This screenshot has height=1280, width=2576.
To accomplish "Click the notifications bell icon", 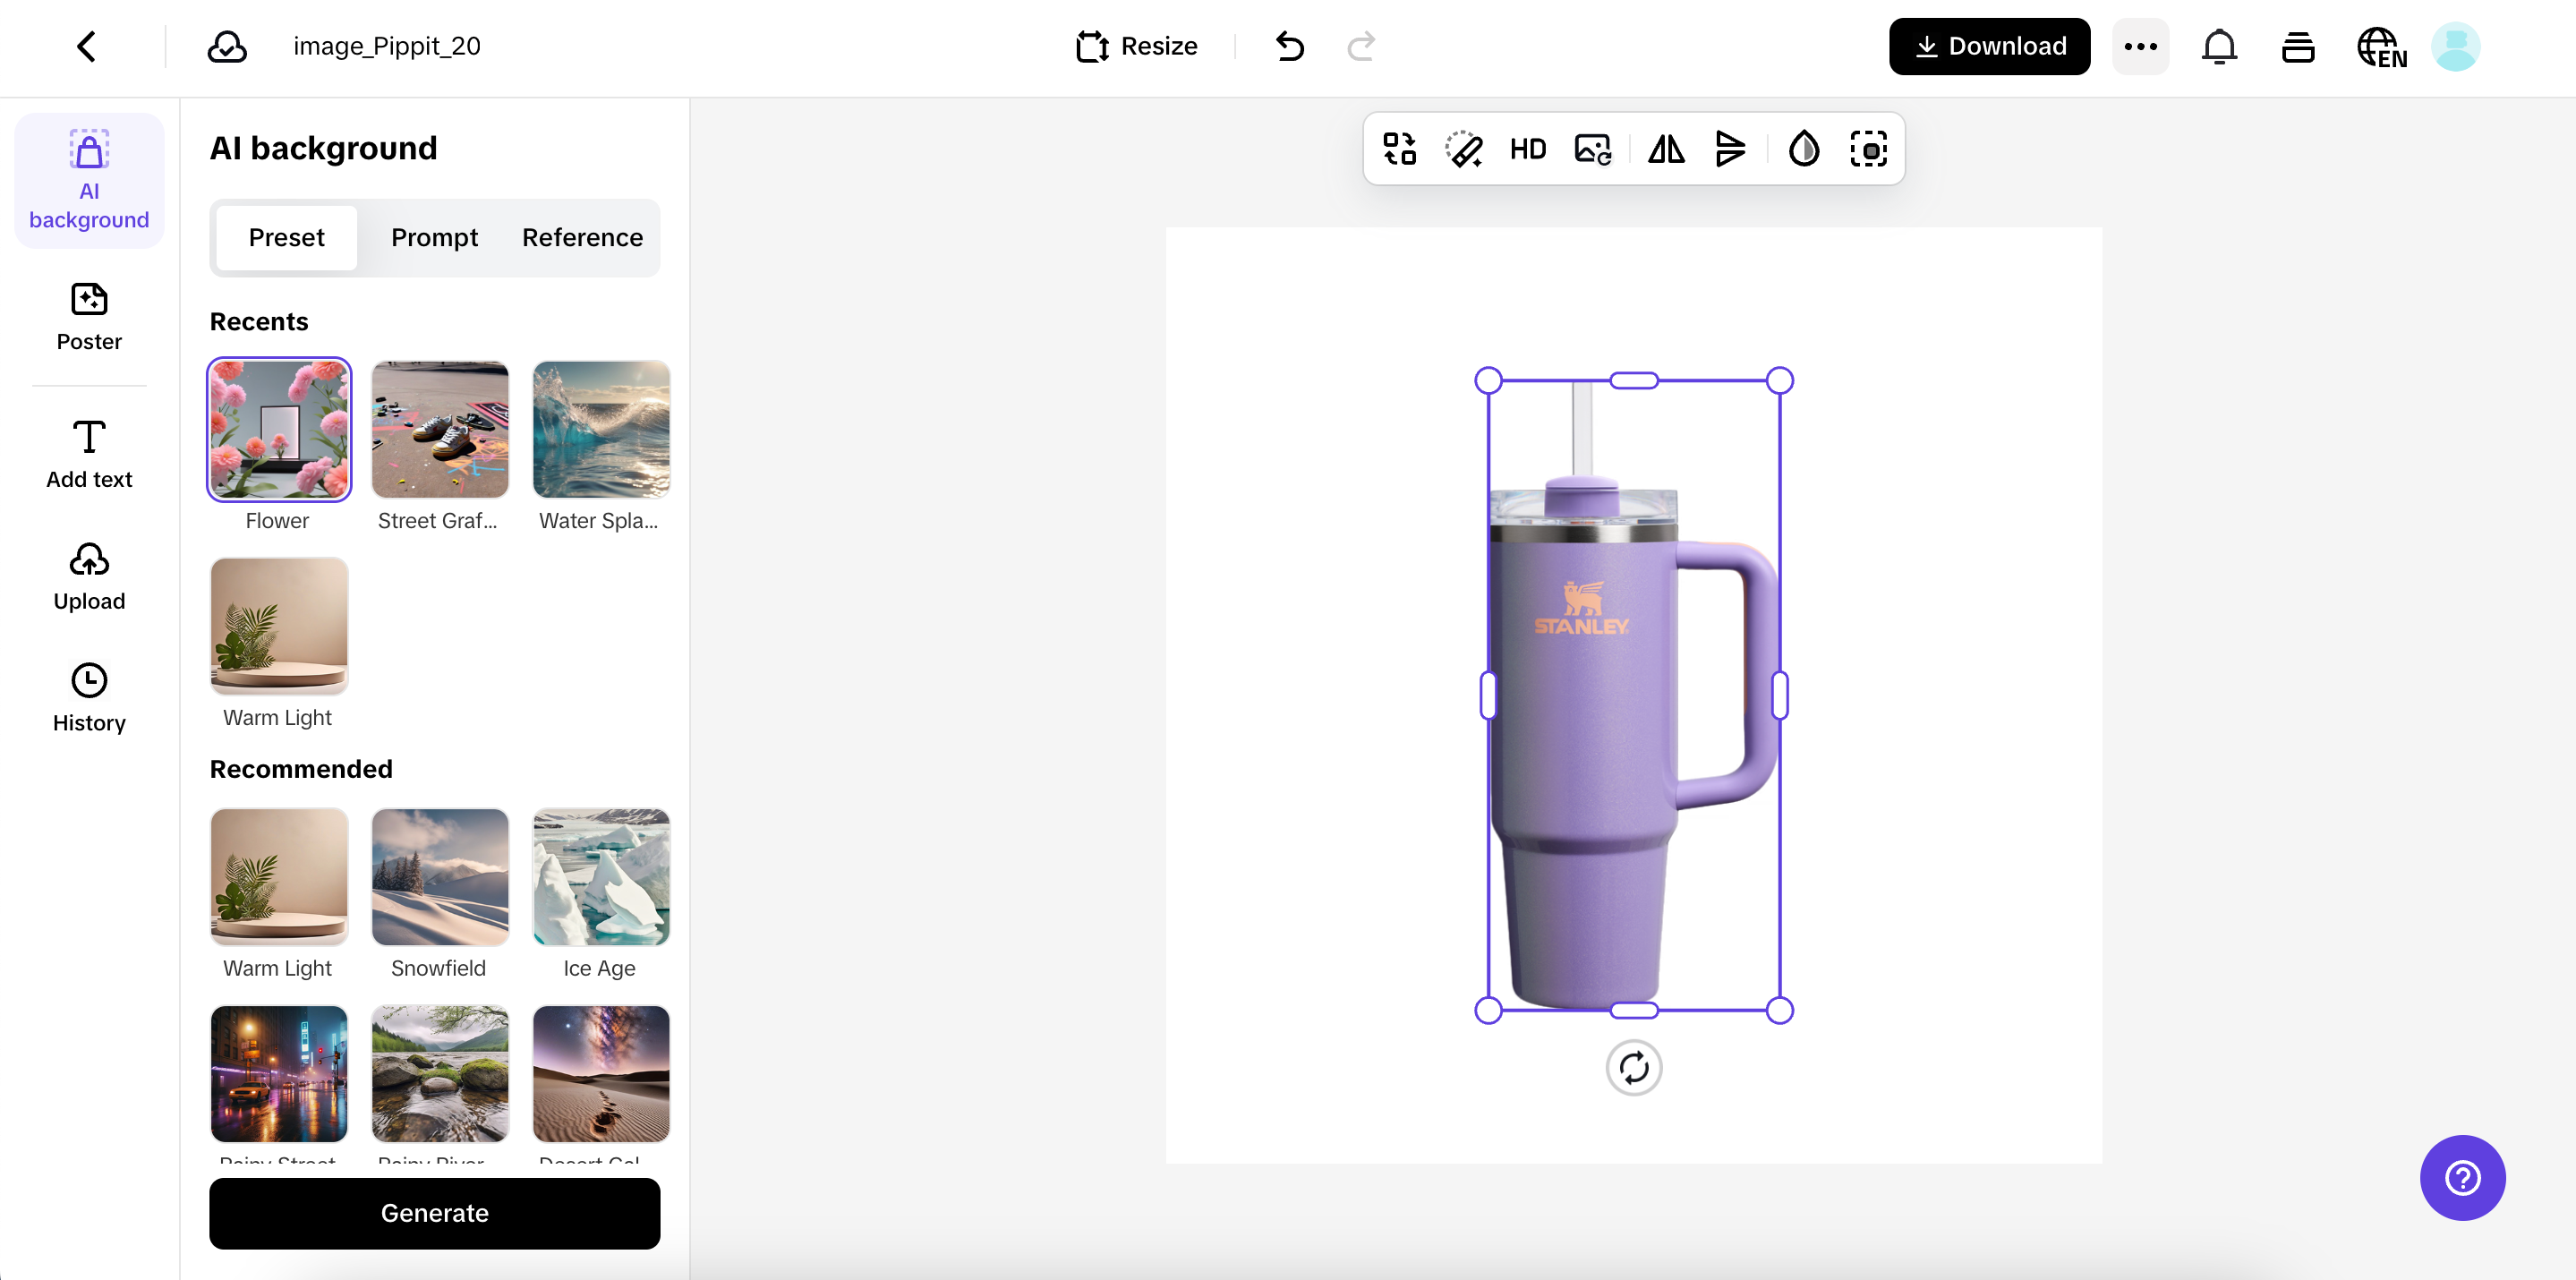I will (2219, 47).
